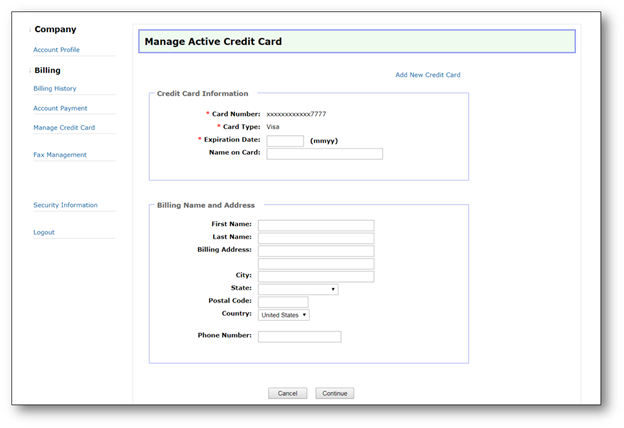624x428 pixels.
Task: Click the first Billing Address line
Action: (315, 251)
